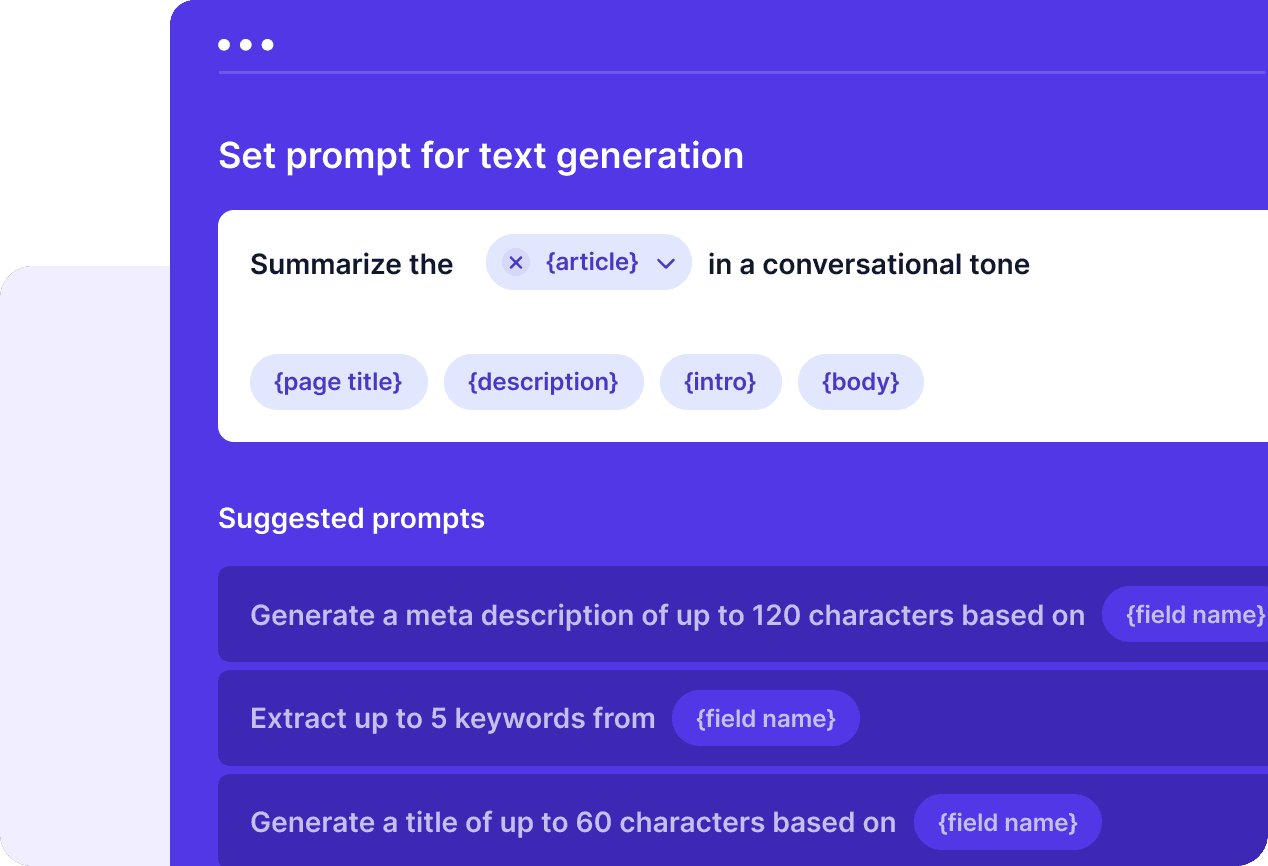
Task: Open {field name} chip in title prompt
Action: click(x=1008, y=822)
